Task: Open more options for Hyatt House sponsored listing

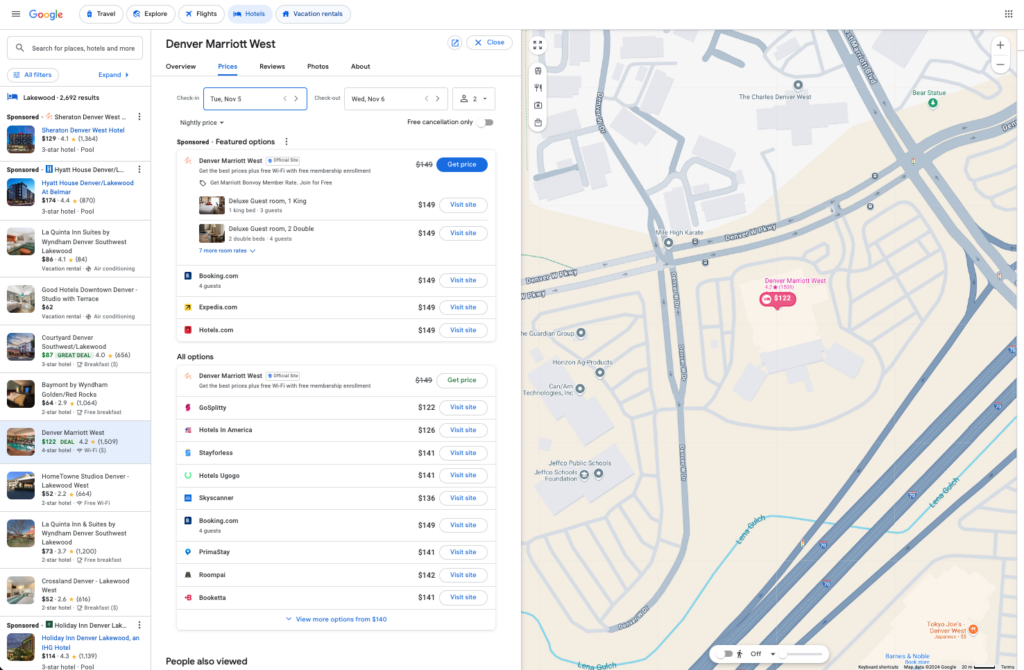Action: (x=139, y=169)
